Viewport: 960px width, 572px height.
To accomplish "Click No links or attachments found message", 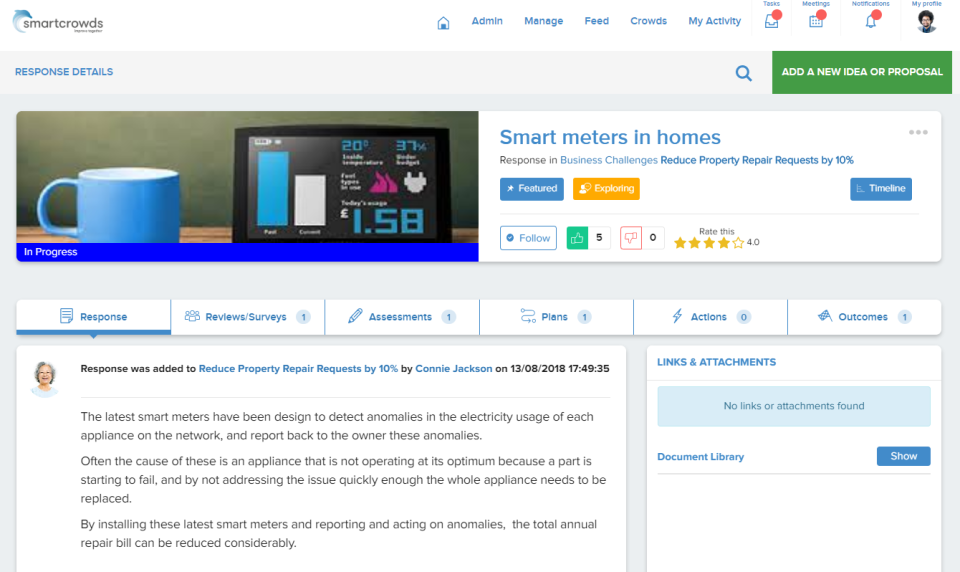I will (794, 406).
